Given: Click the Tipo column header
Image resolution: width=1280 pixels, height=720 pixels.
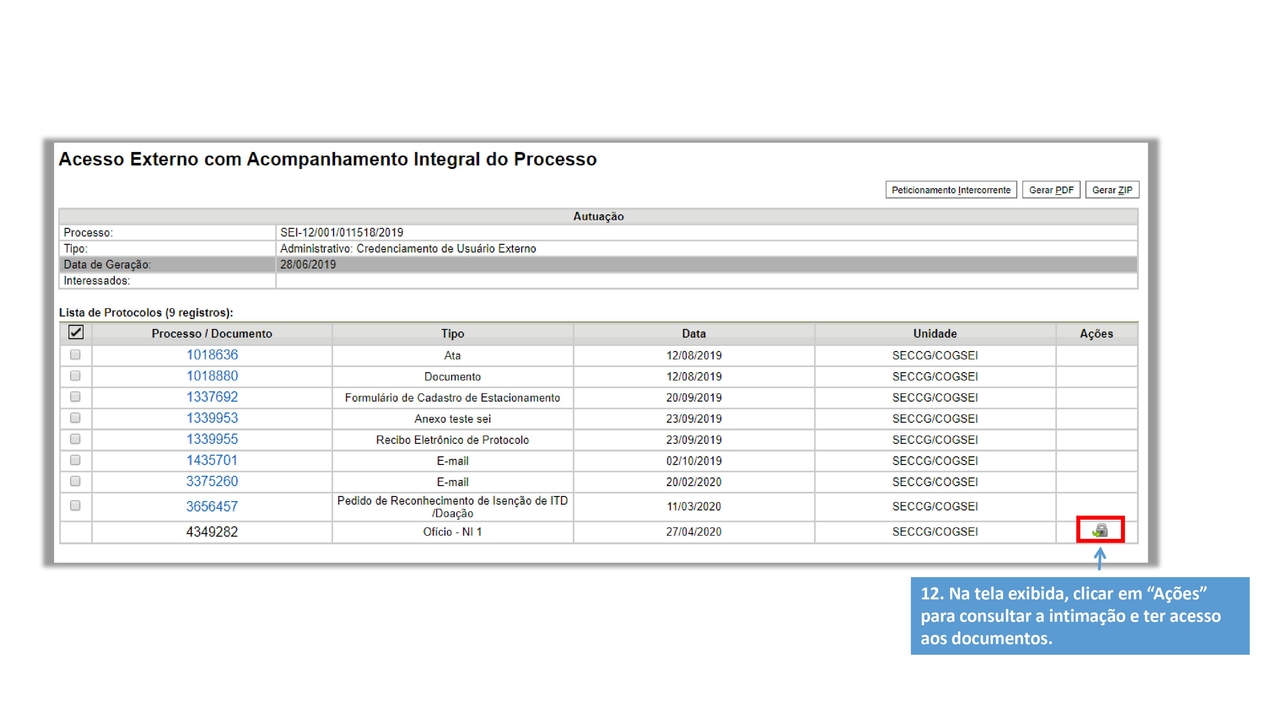Looking at the screenshot, I should [x=453, y=334].
